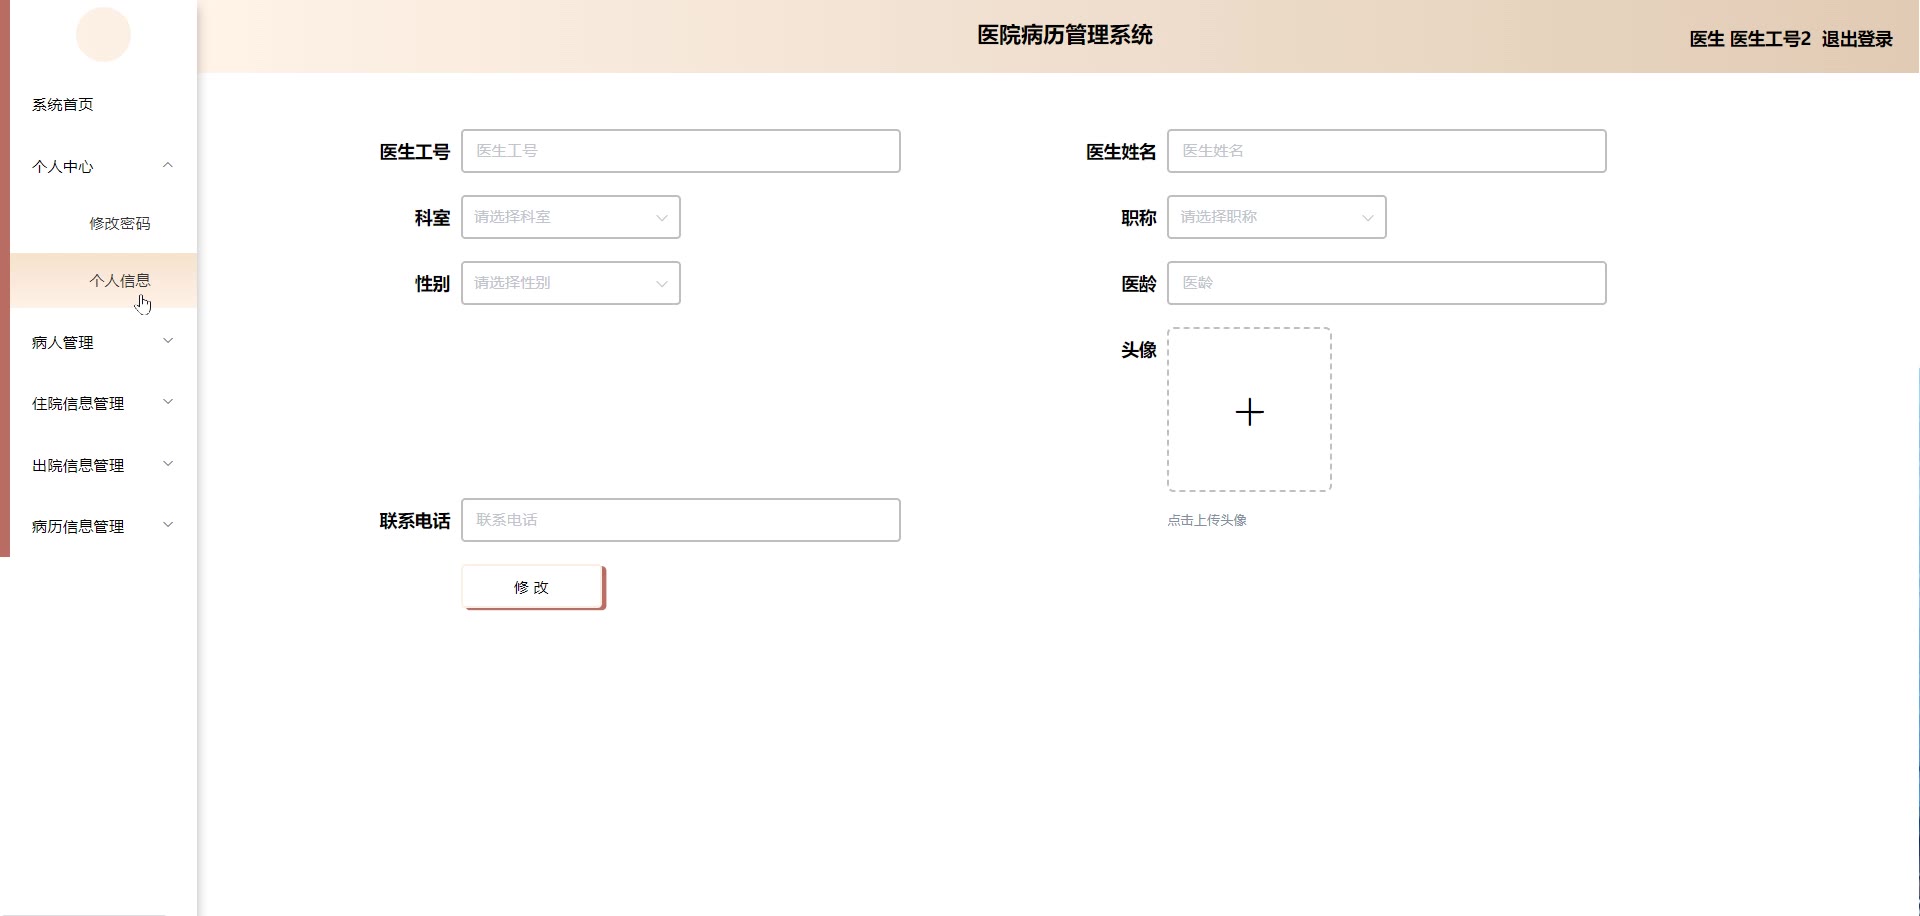Image resolution: width=1920 pixels, height=916 pixels.
Task: Collapse the 个人中心 menu section
Action: click(x=103, y=166)
